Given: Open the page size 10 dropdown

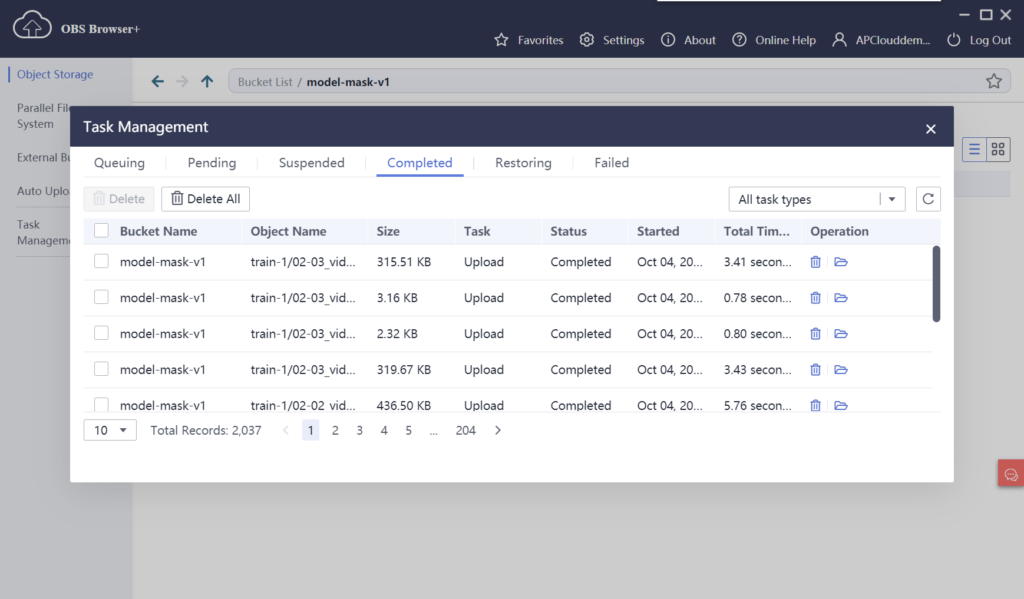Looking at the screenshot, I should click(110, 430).
